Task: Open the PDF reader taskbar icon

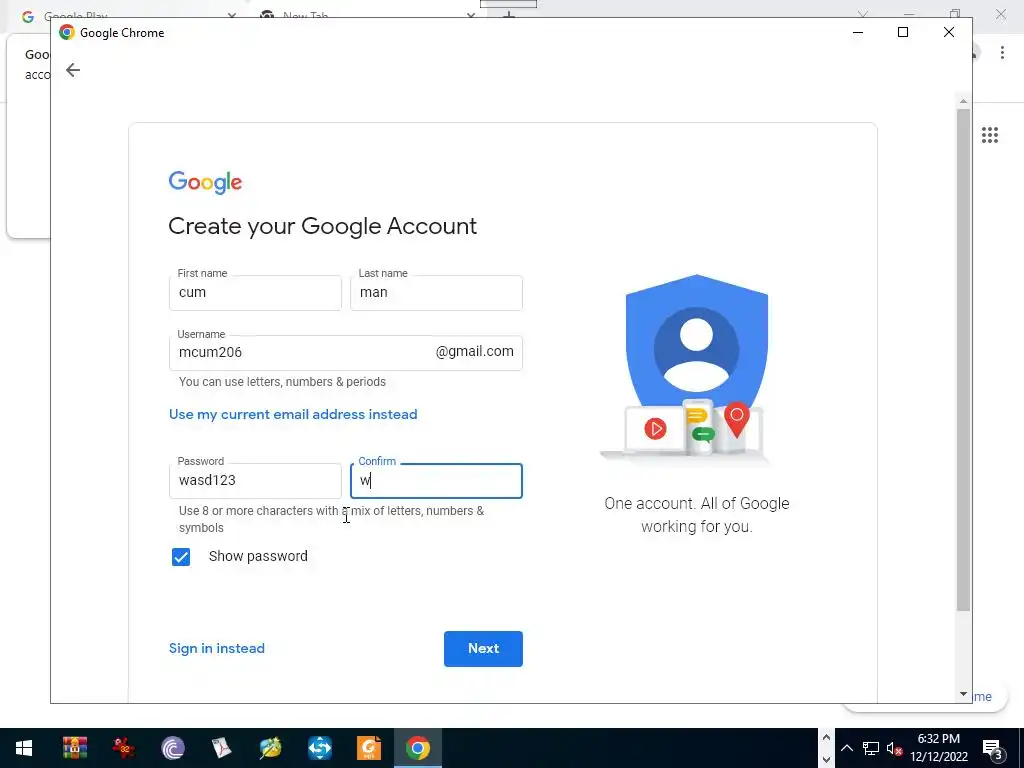Action: click(221, 748)
